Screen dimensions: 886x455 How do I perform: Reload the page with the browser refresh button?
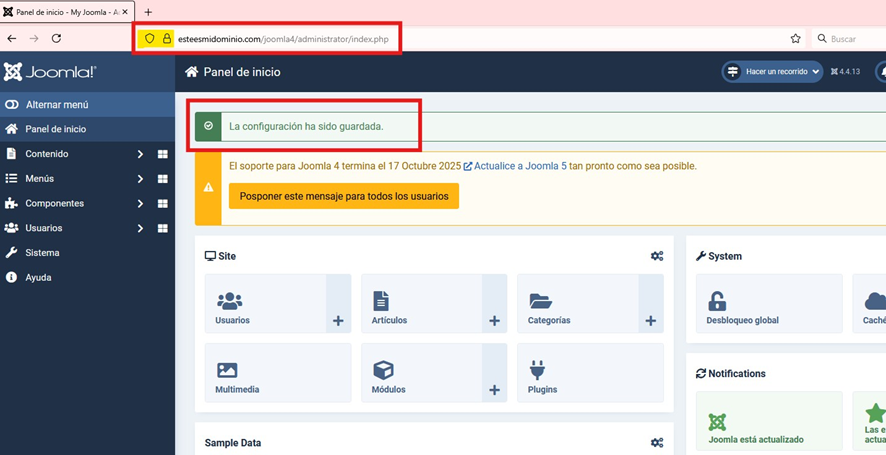pos(57,38)
